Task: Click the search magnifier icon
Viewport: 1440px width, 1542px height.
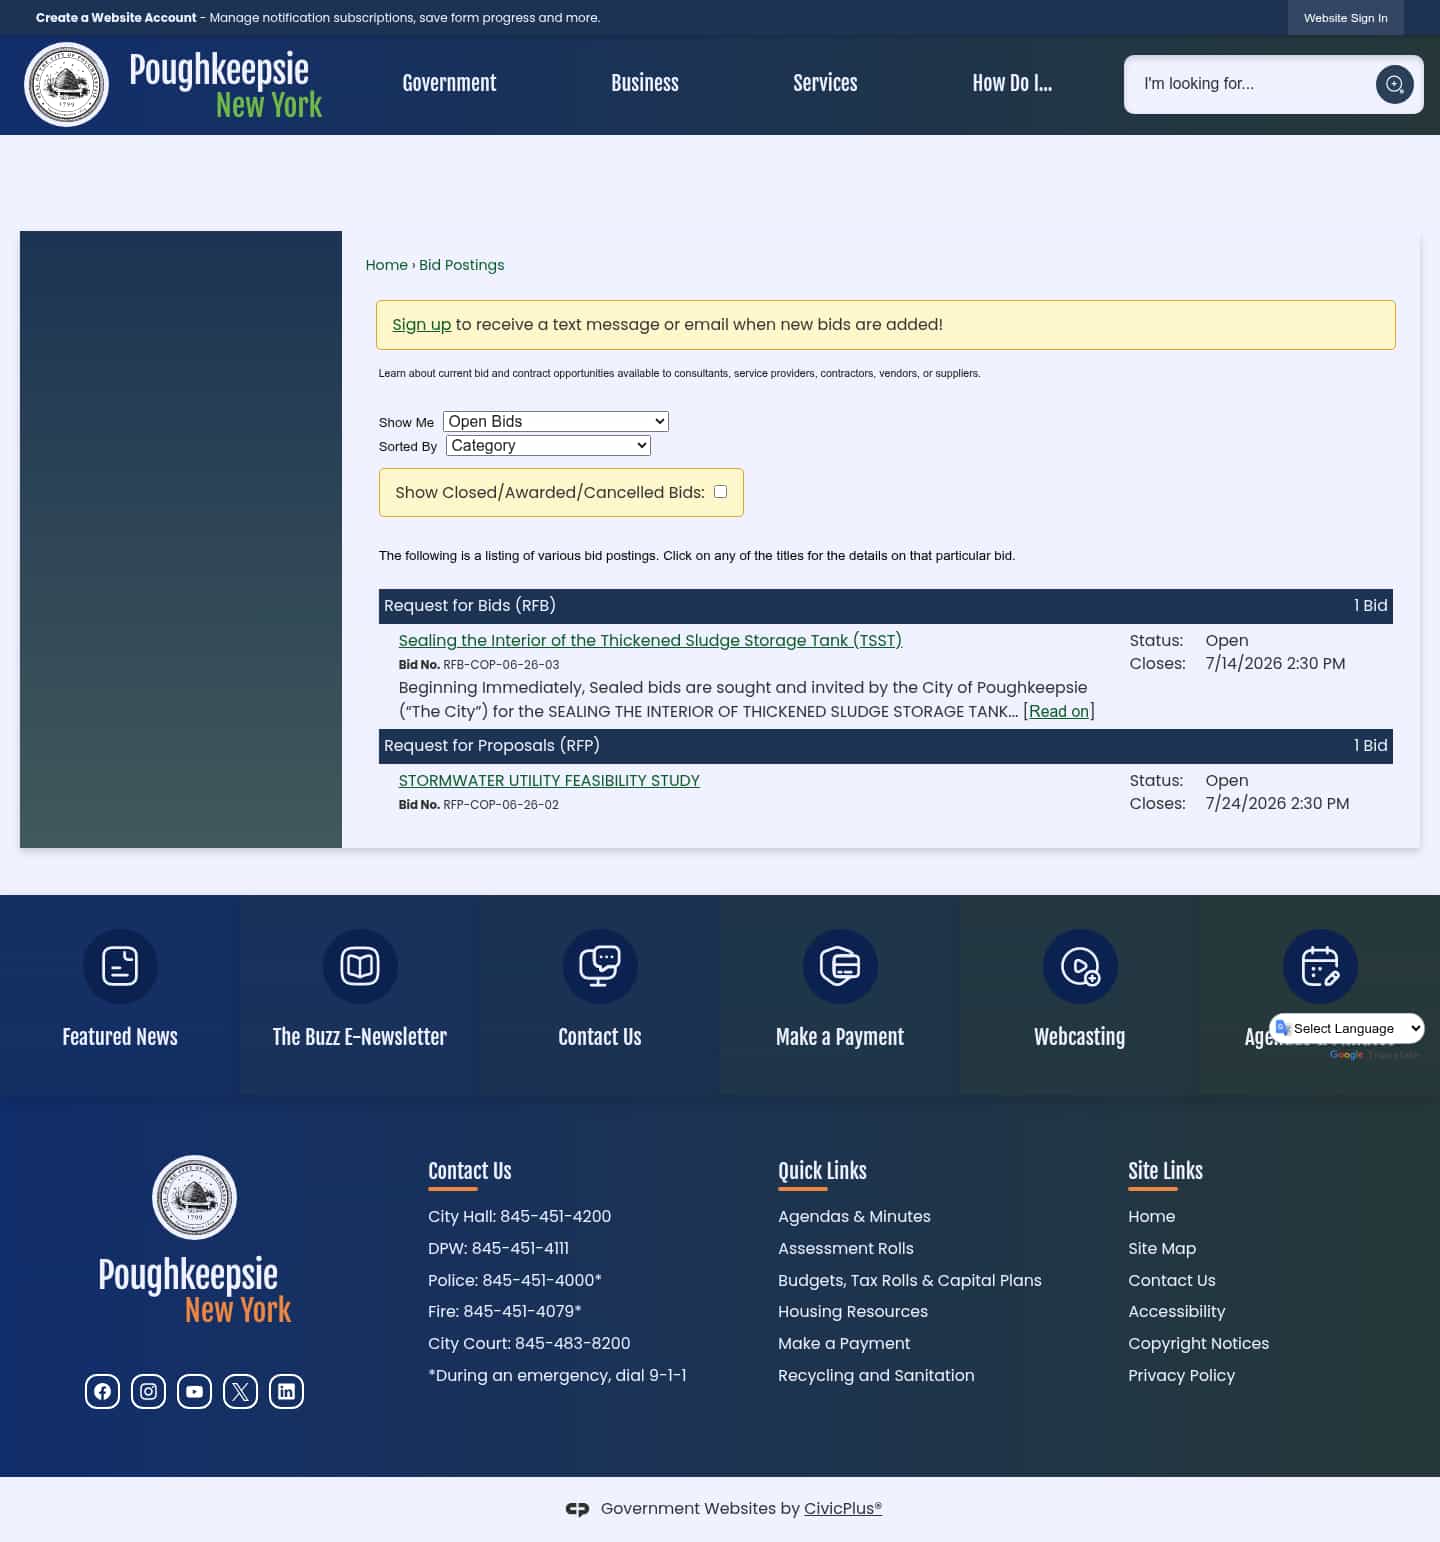Action: click(x=1394, y=84)
